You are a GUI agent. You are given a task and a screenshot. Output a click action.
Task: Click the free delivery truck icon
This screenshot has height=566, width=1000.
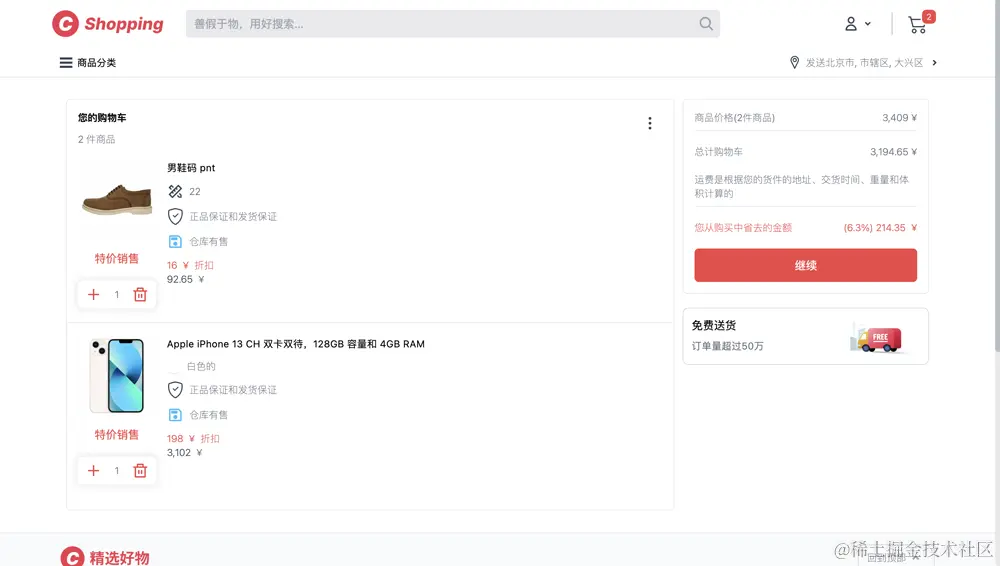878,338
